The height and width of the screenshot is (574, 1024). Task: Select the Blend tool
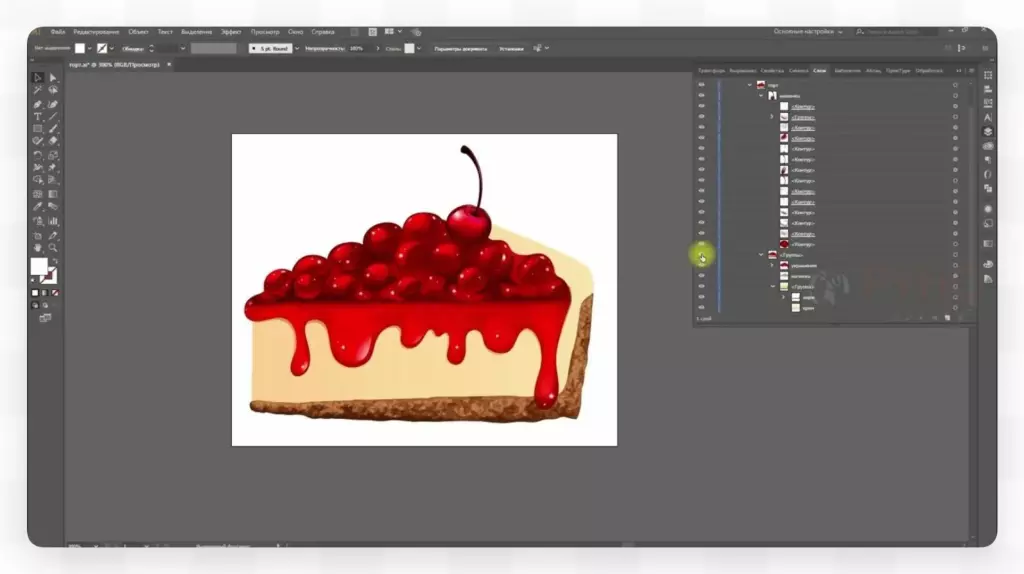tap(53, 206)
